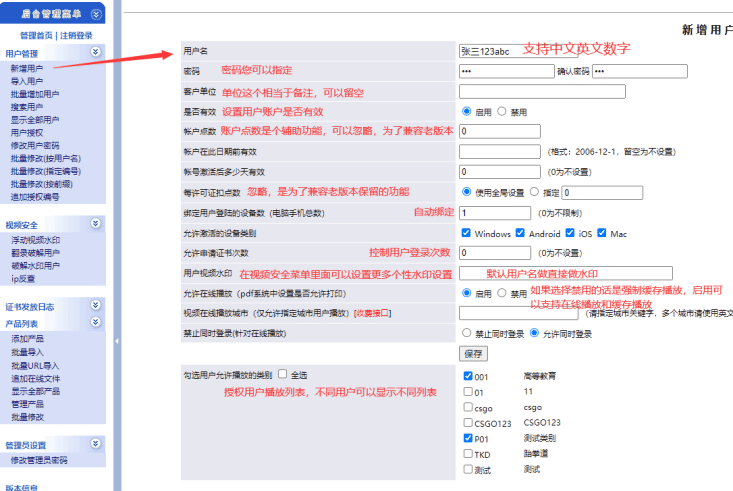Screen dimensions: 733x491
Task: Select 禁止同时登录 radio option
Action: coord(467,333)
